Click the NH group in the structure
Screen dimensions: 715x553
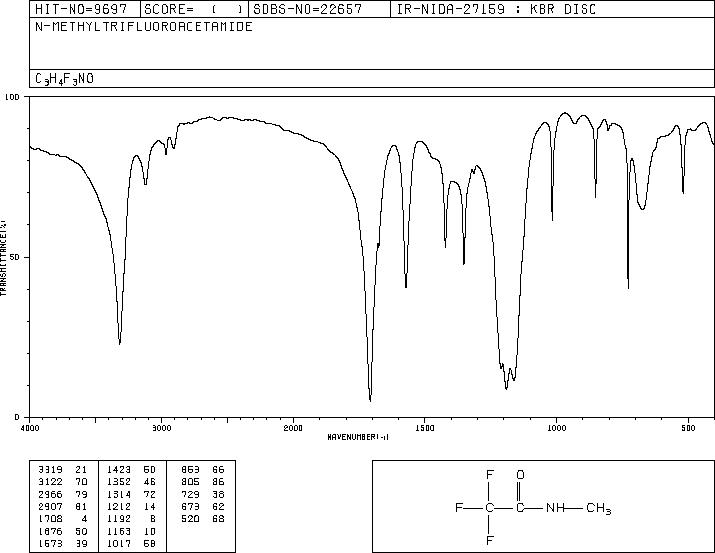[555, 507]
